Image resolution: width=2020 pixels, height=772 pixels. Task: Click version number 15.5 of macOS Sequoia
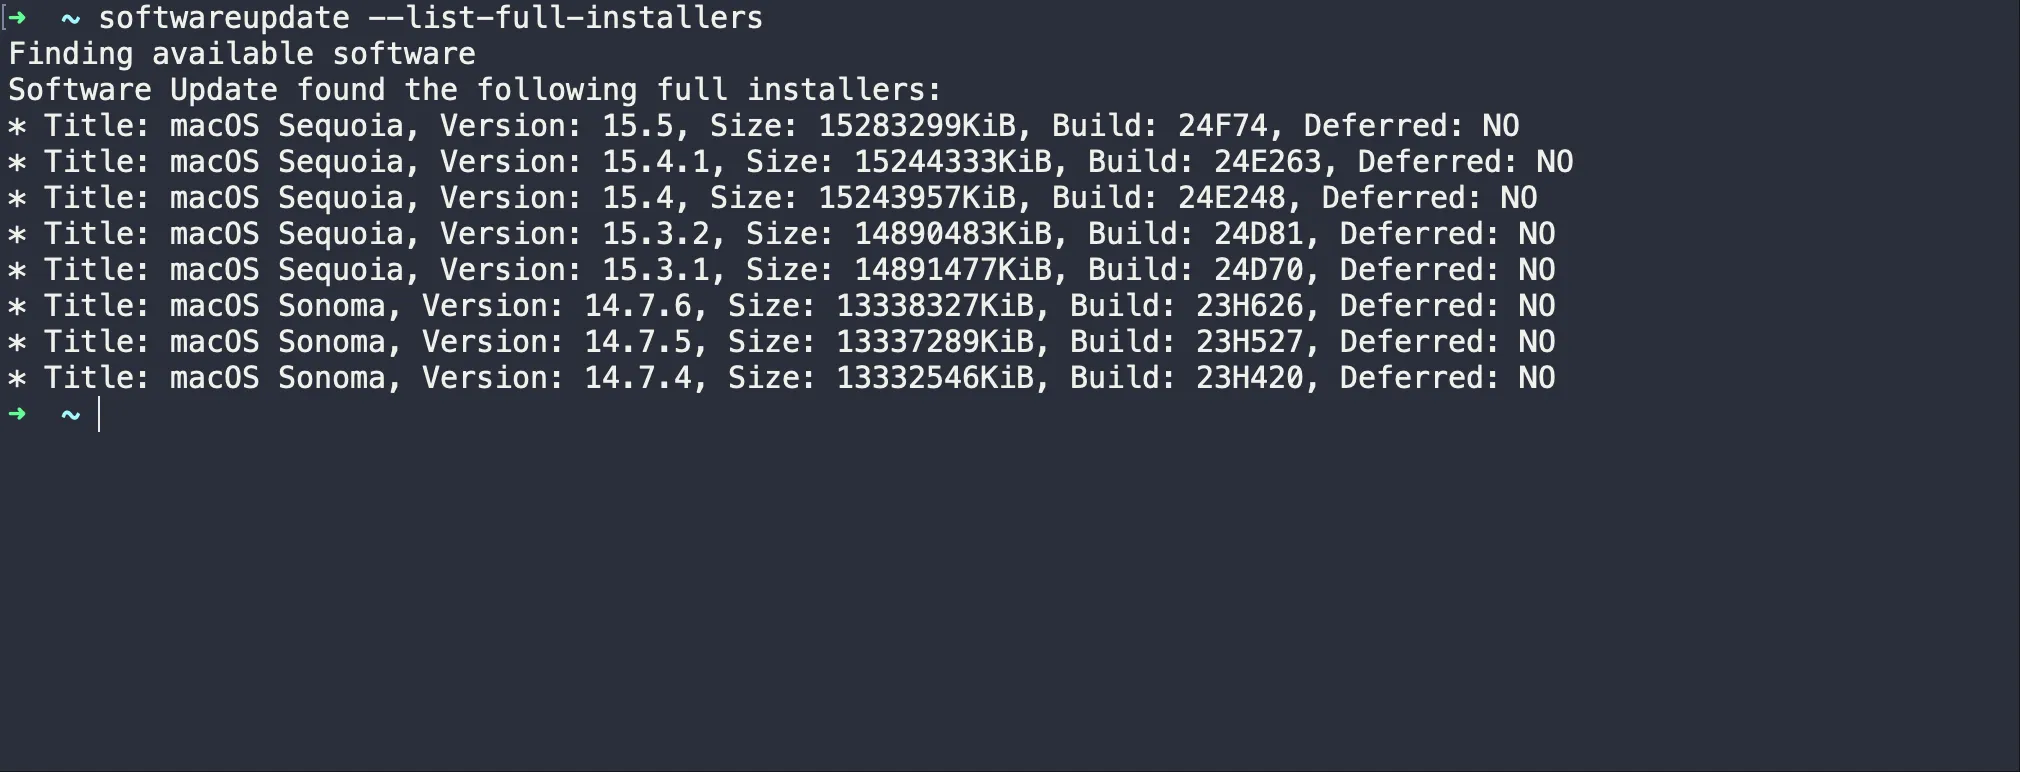click(637, 126)
